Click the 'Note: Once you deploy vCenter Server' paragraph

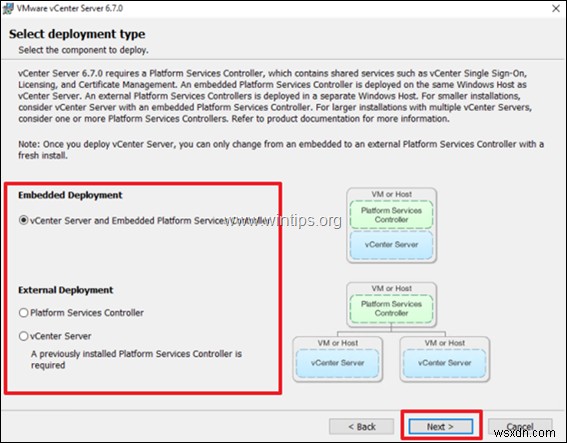[x=281, y=150]
